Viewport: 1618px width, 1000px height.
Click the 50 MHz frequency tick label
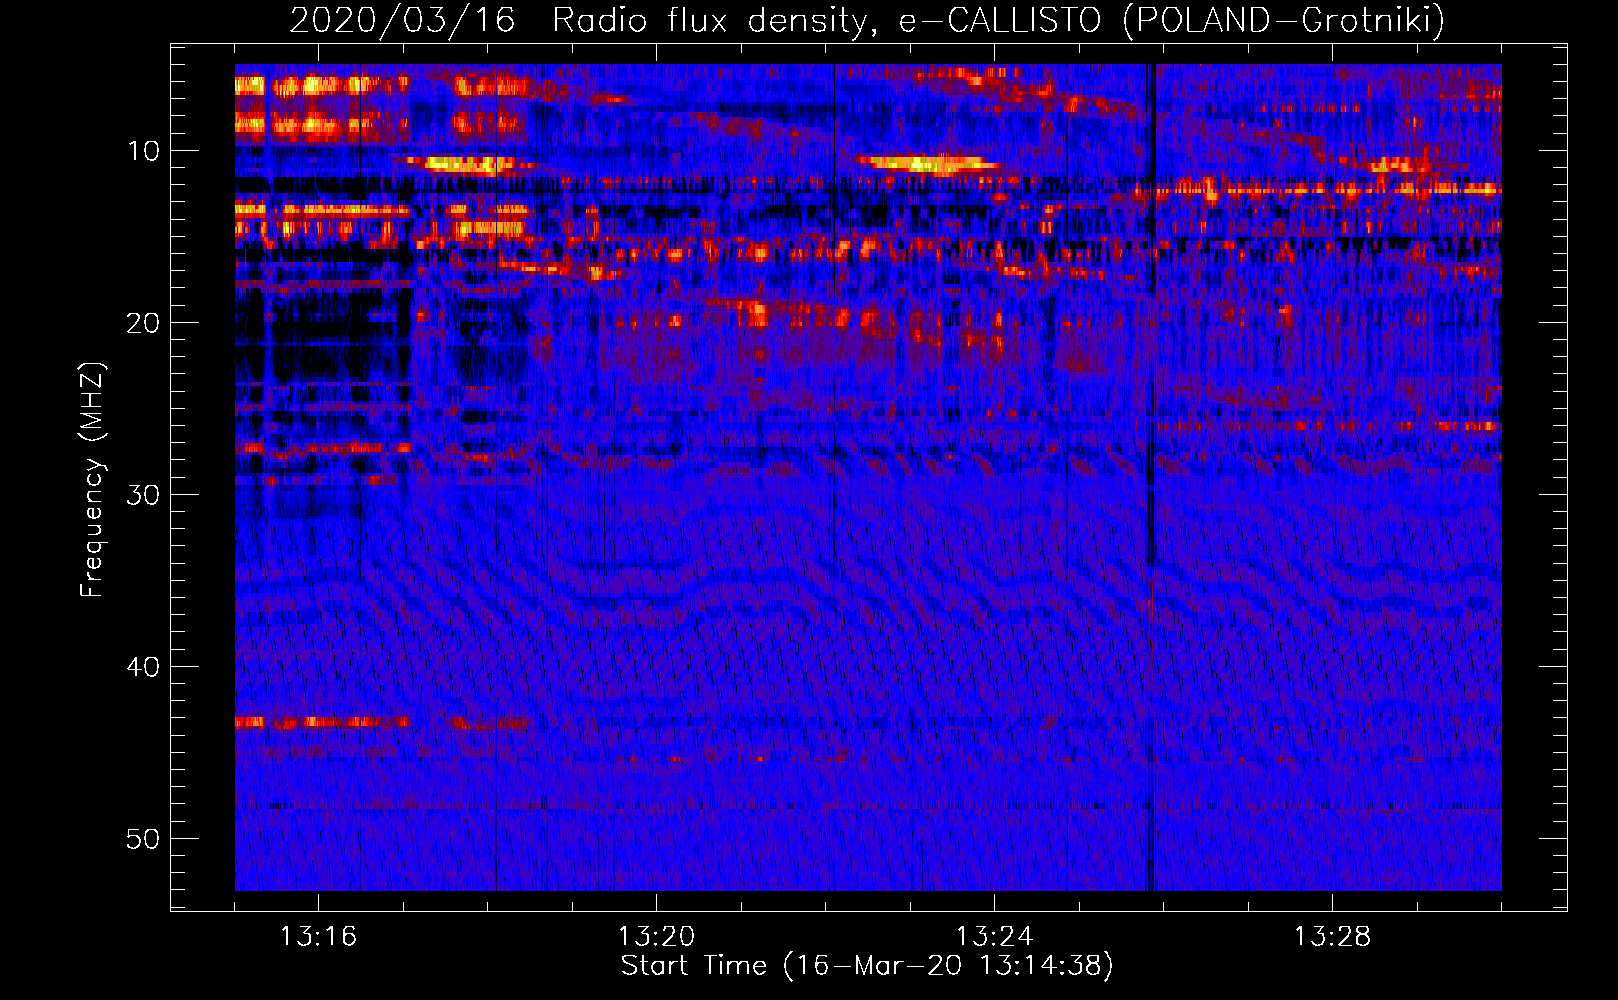(x=143, y=839)
